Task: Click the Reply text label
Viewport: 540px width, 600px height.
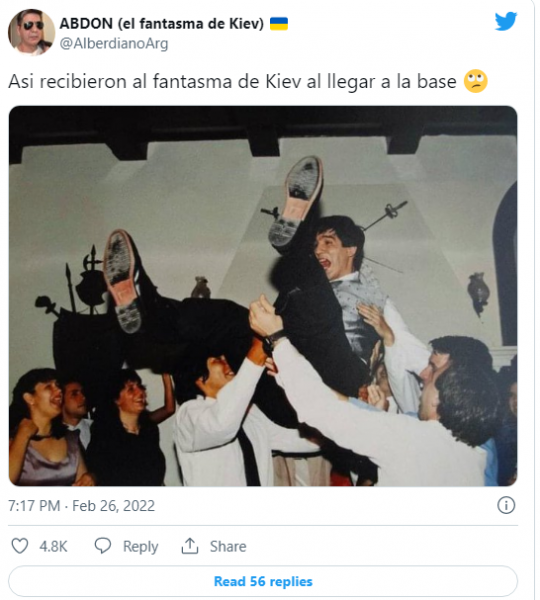Action: point(140,547)
